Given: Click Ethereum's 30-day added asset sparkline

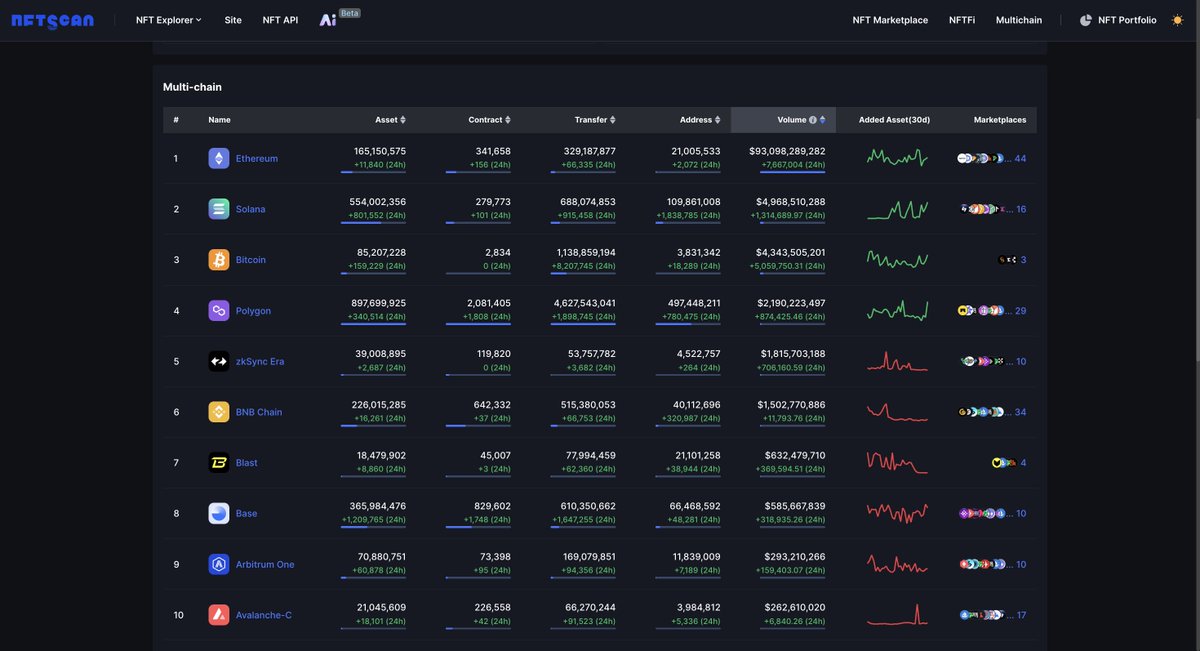Looking at the screenshot, I should point(897,157).
